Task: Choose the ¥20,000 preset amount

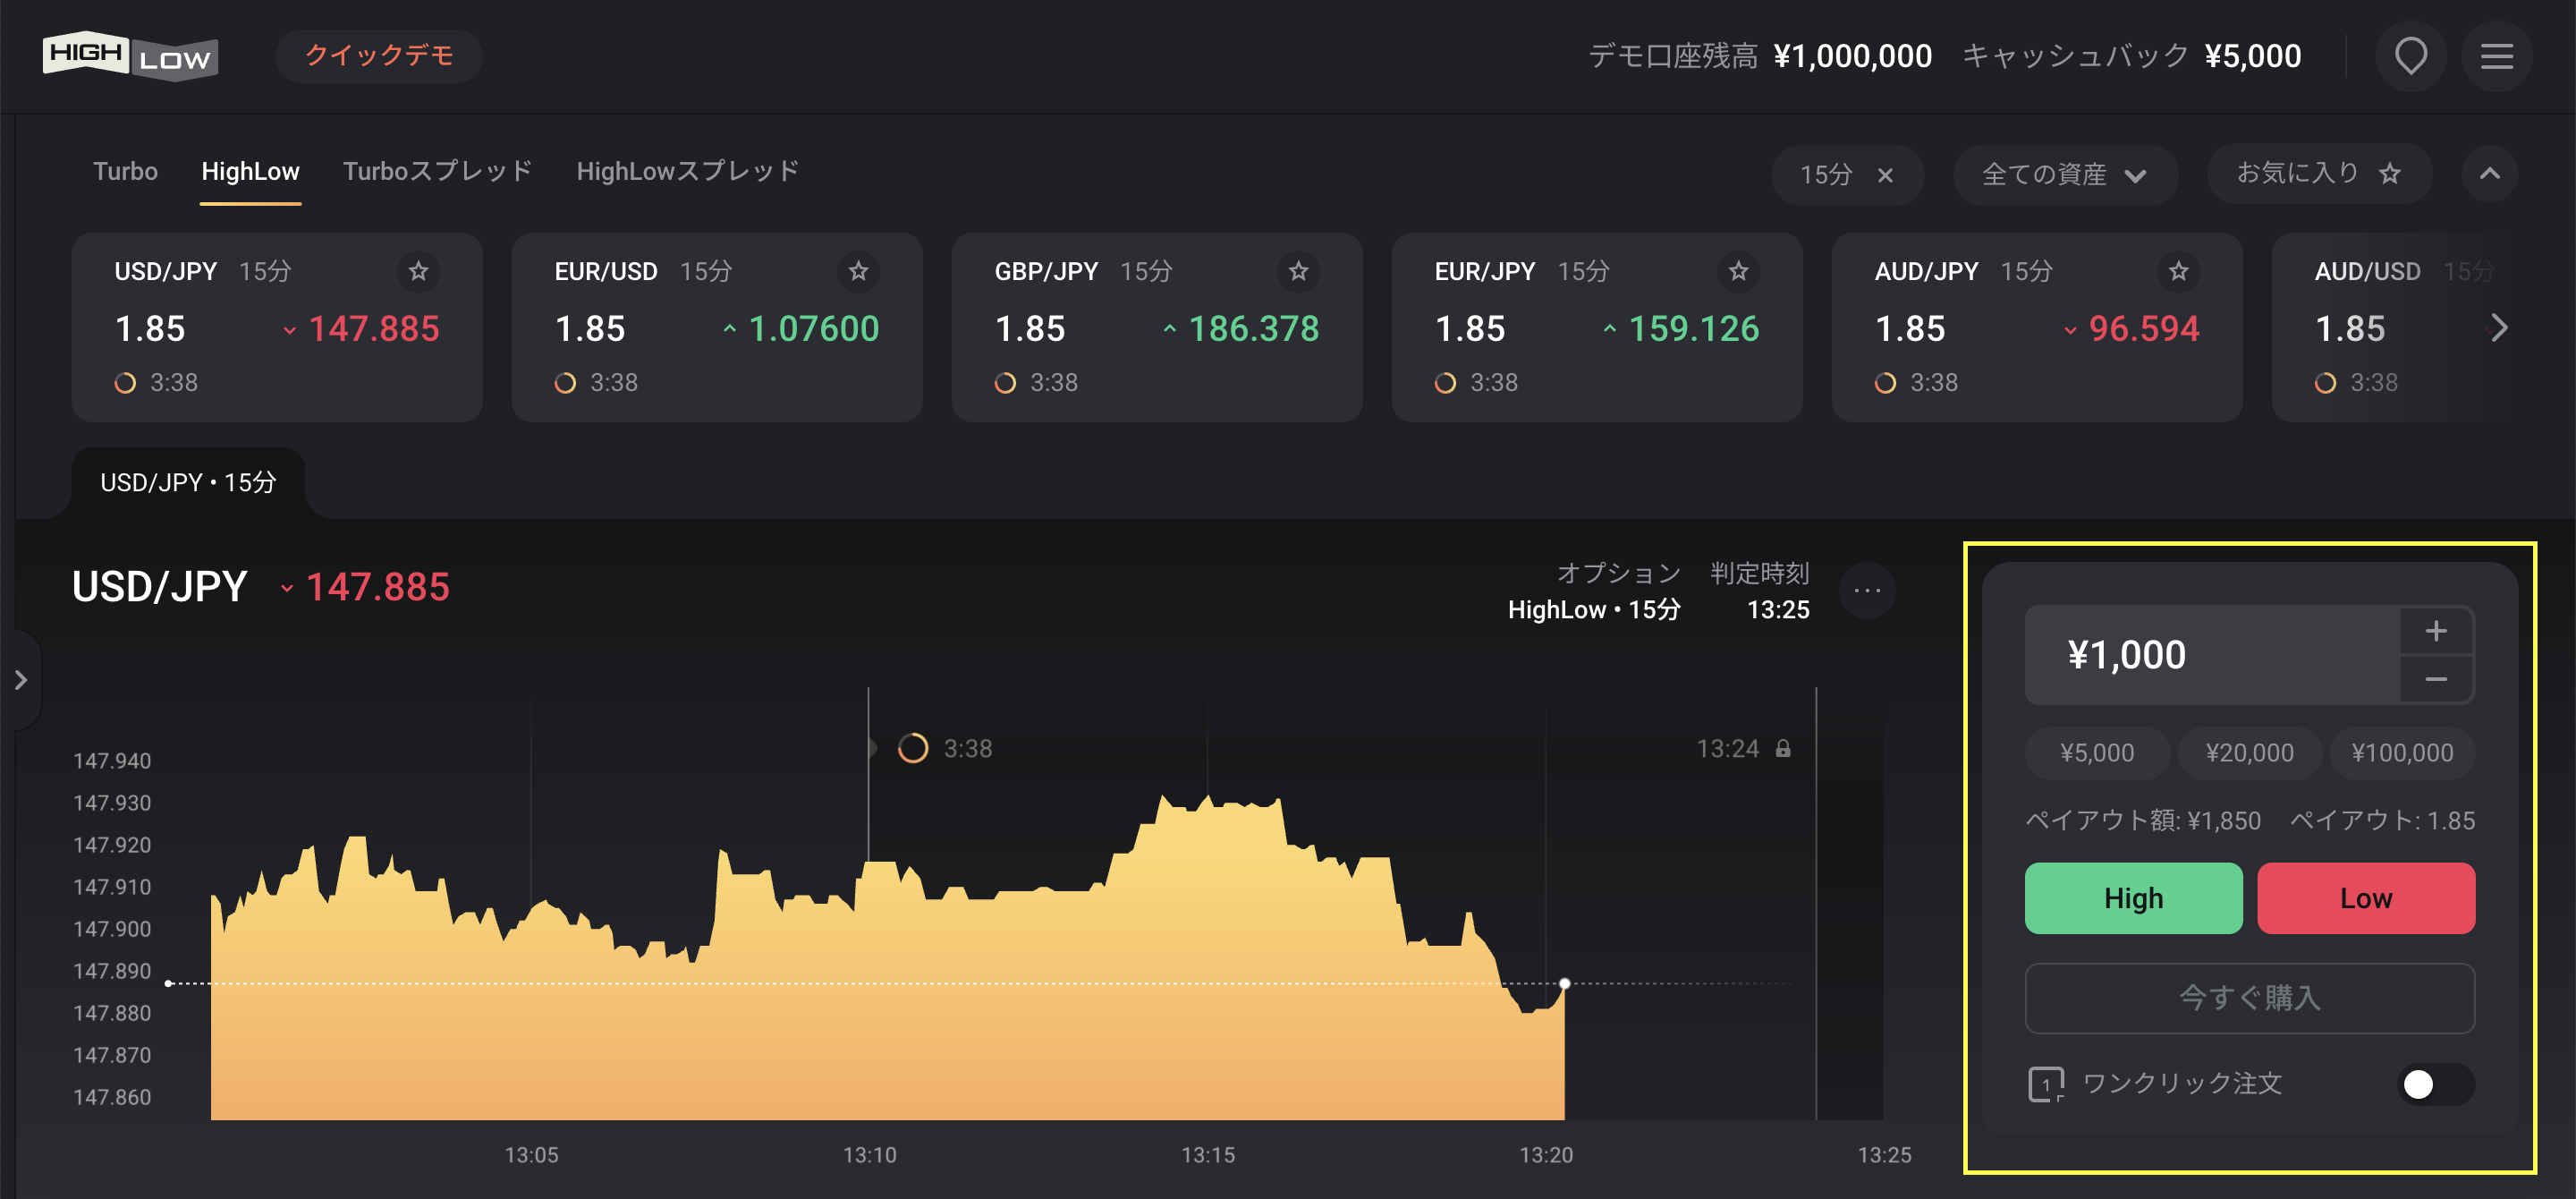Action: point(2249,752)
